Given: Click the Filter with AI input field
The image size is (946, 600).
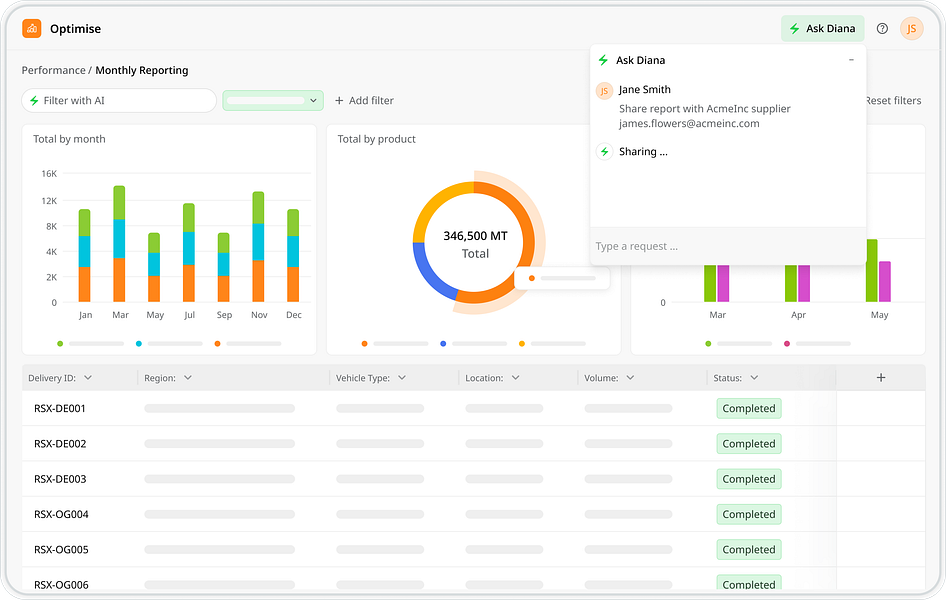Looking at the screenshot, I should [119, 101].
